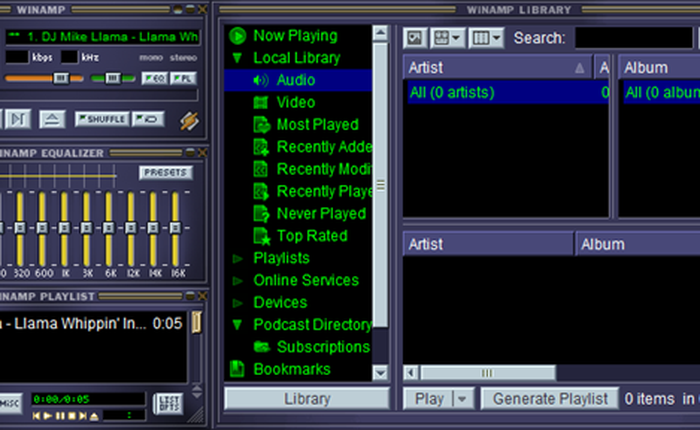
Task: Click the stop mini-button in the playlist window
Action: (x=71, y=416)
